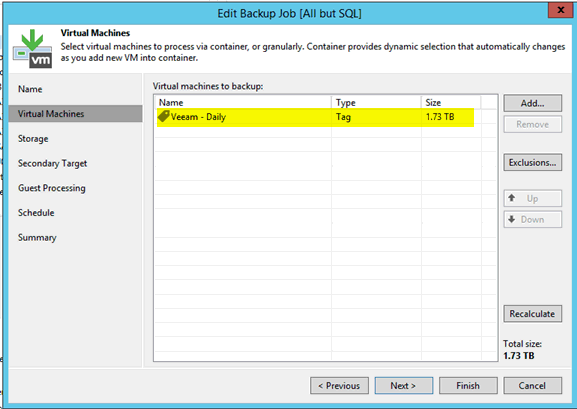Open the Exclusions... dialog
Image resolution: width=577 pixels, height=409 pixels.
532,162
